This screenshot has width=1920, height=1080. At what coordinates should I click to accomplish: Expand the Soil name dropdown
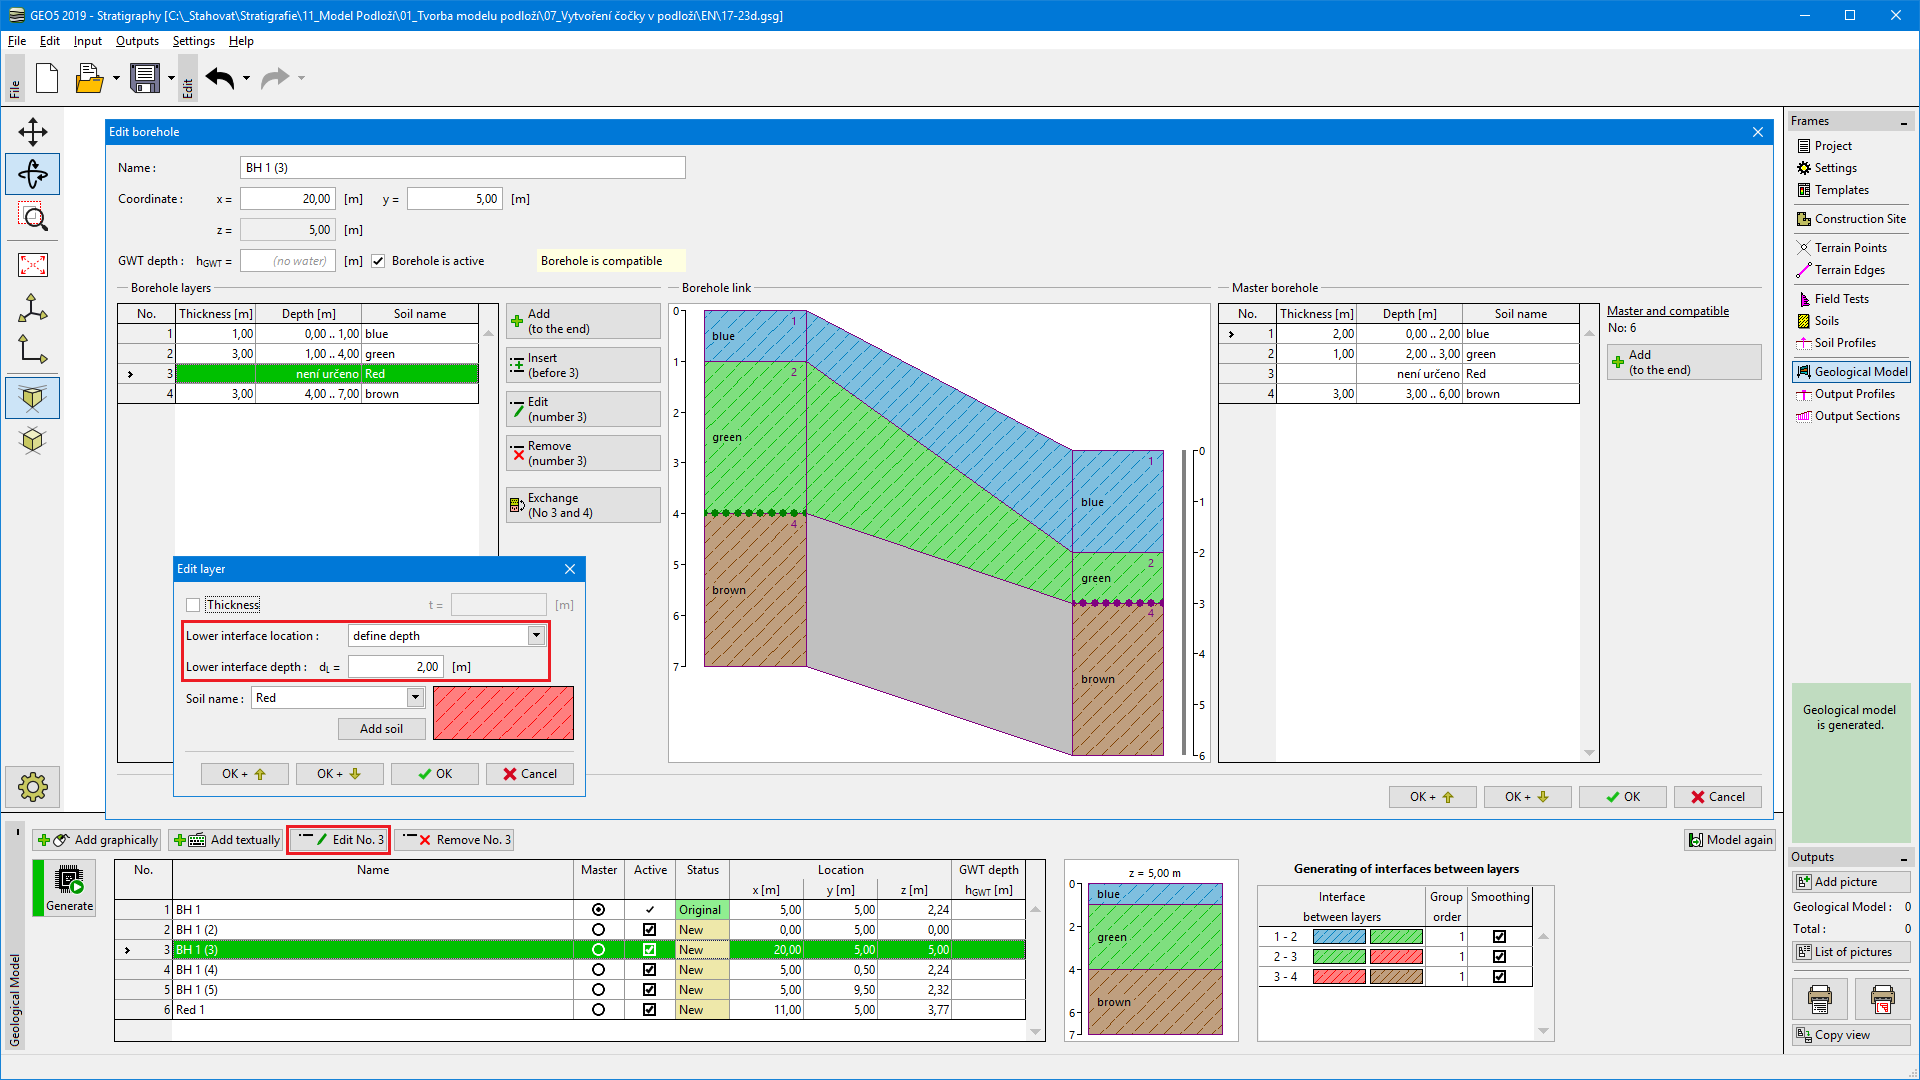pos(415,698)
